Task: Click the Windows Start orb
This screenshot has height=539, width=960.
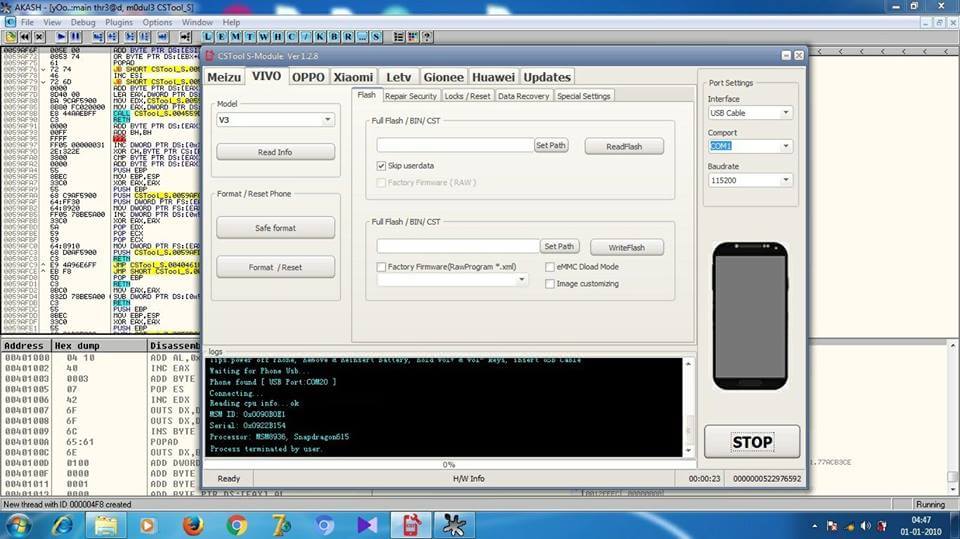Action: 18,525
